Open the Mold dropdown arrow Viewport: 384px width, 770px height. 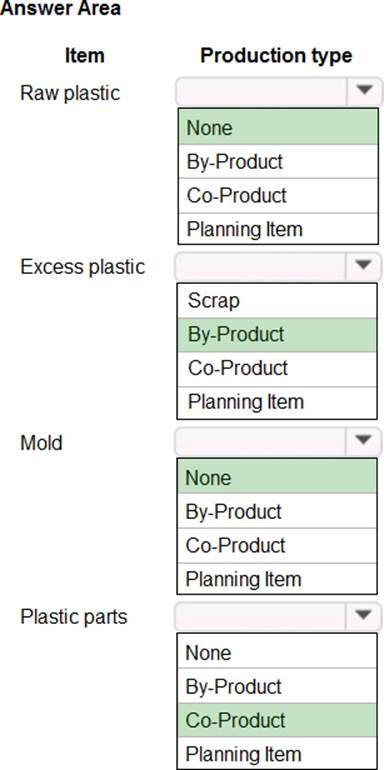(364, 441)
